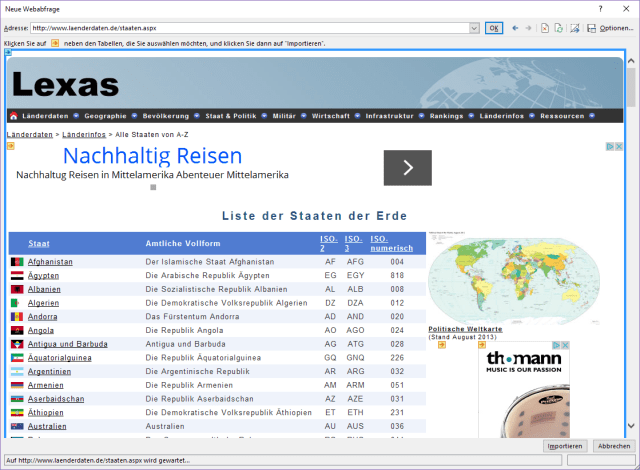The width and height of the screenshot is (640, 470).
Task: Click the Albanien flag image
Action: (x=17, y=289)
